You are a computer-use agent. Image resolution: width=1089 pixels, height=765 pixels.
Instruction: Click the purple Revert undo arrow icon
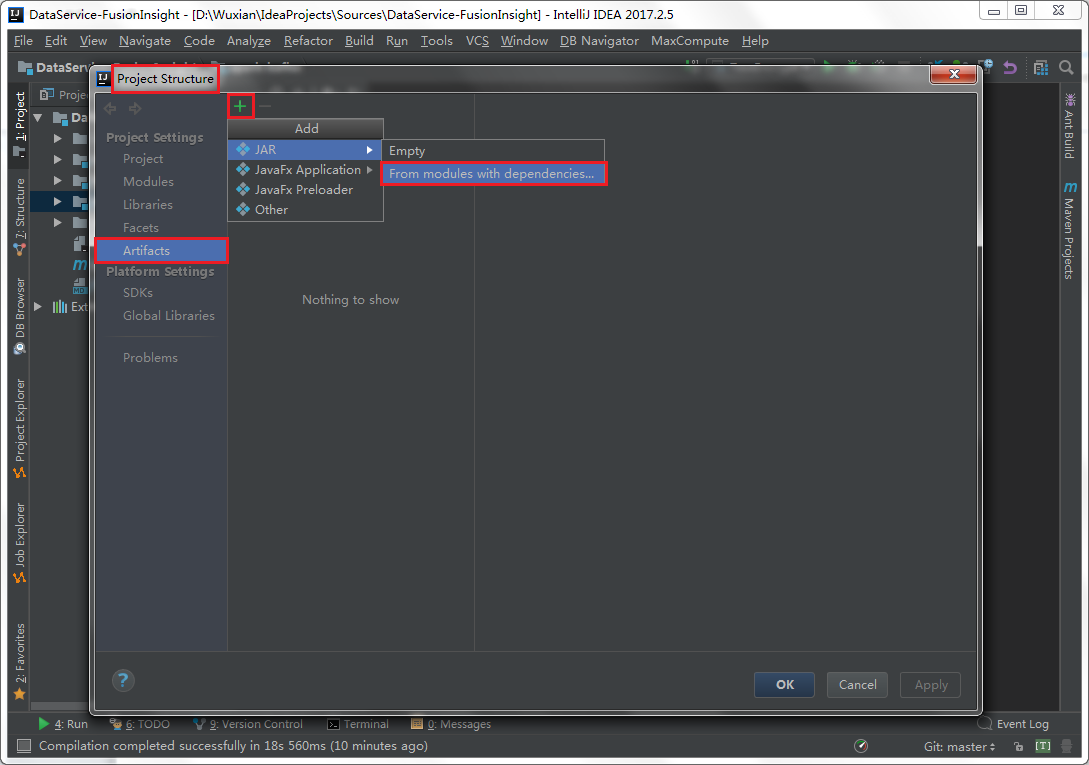tap(1010, 67)
